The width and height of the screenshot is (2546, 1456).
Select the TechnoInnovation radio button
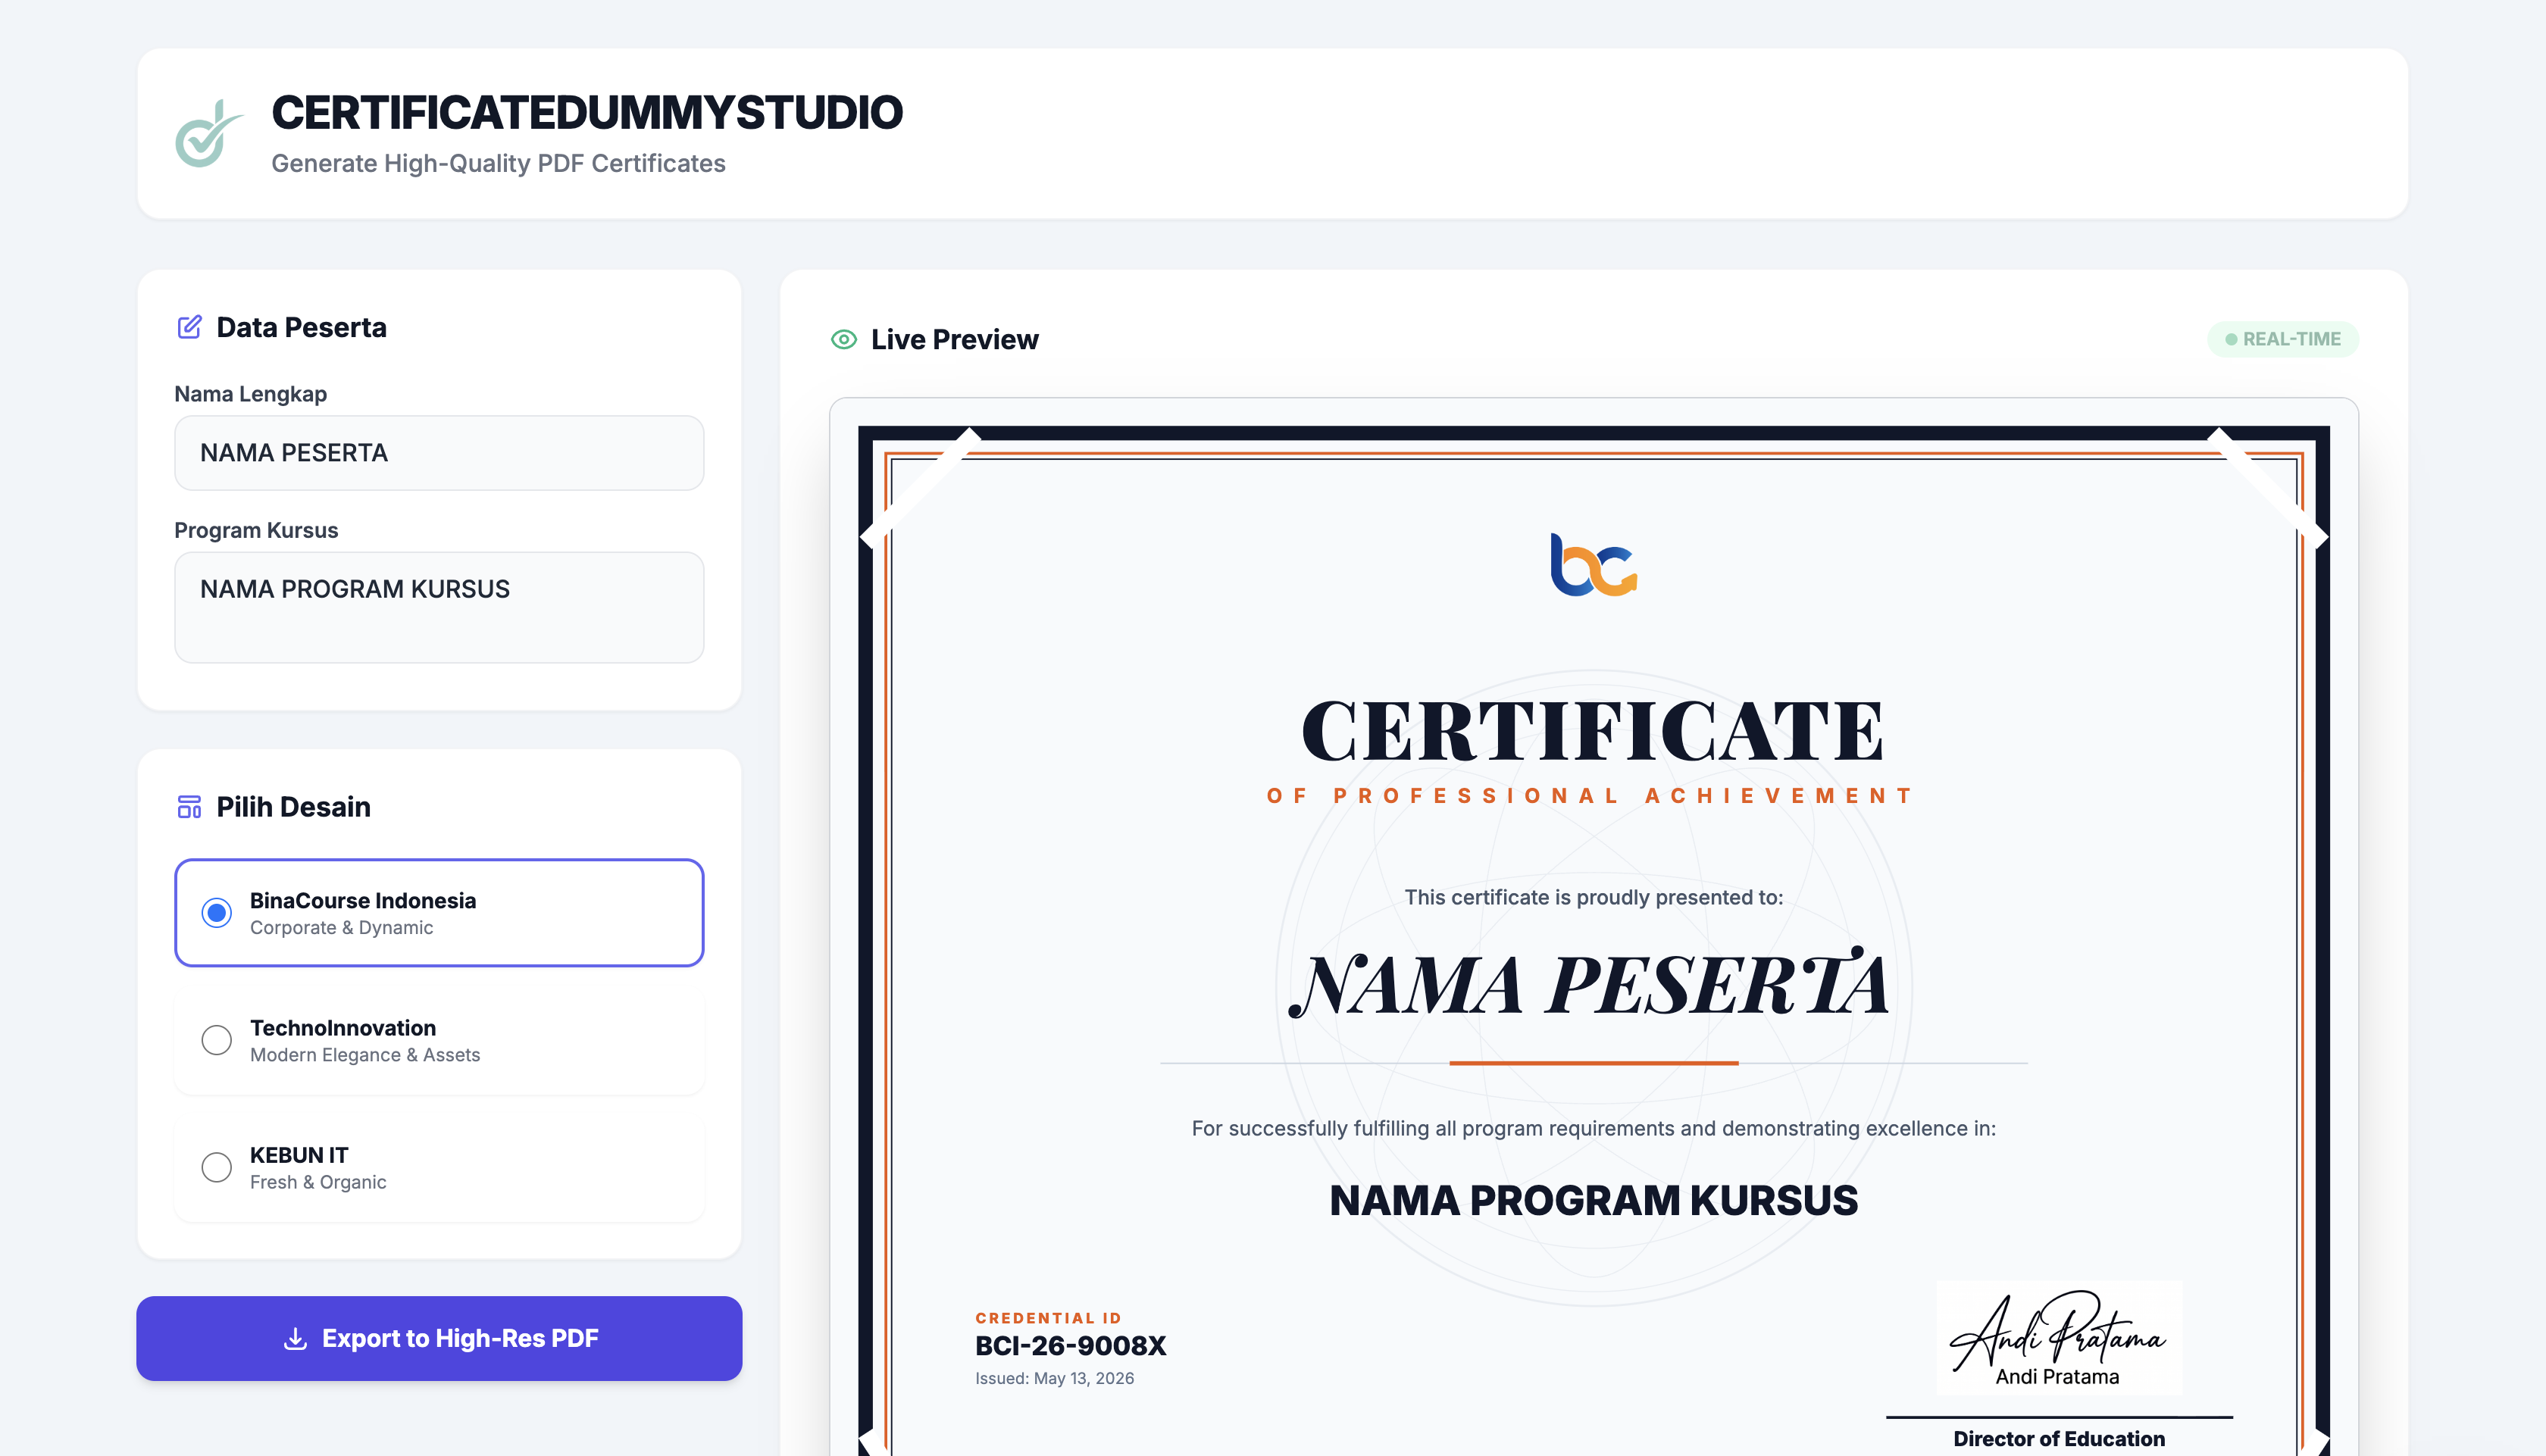pyautogui.click(x=216, y=1040)
